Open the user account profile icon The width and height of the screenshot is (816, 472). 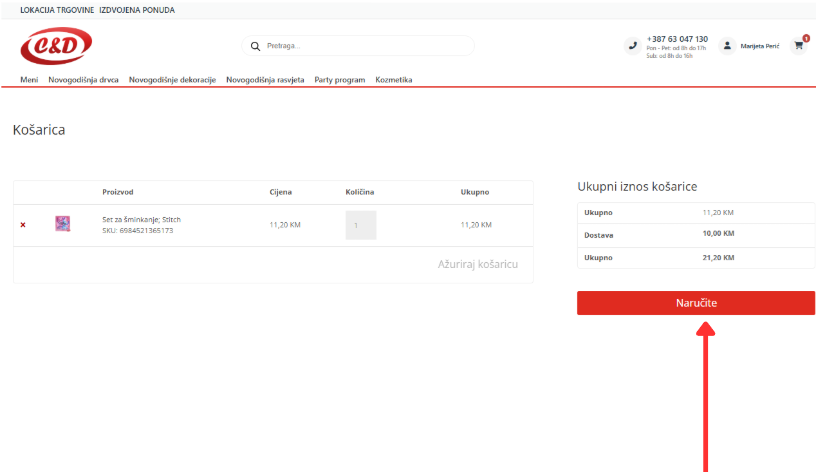coord(727,45)
